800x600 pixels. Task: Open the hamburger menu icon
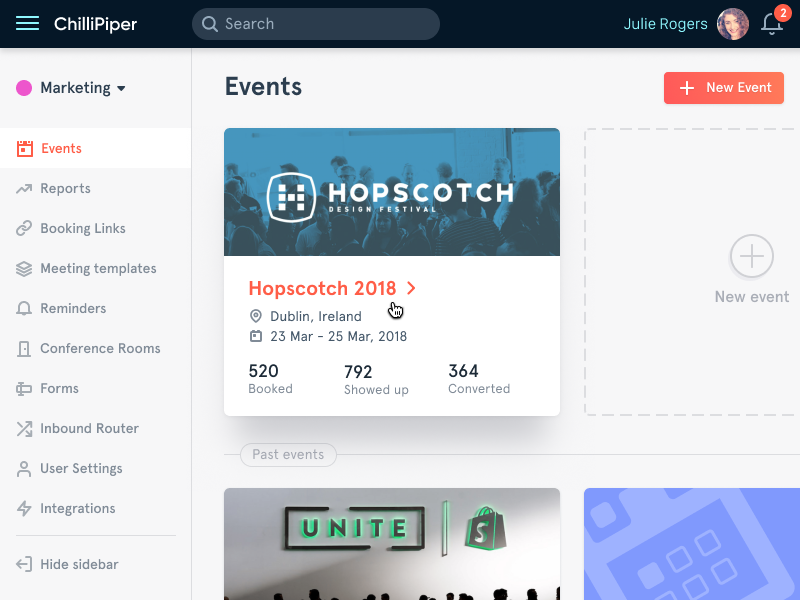pos(27,23)
